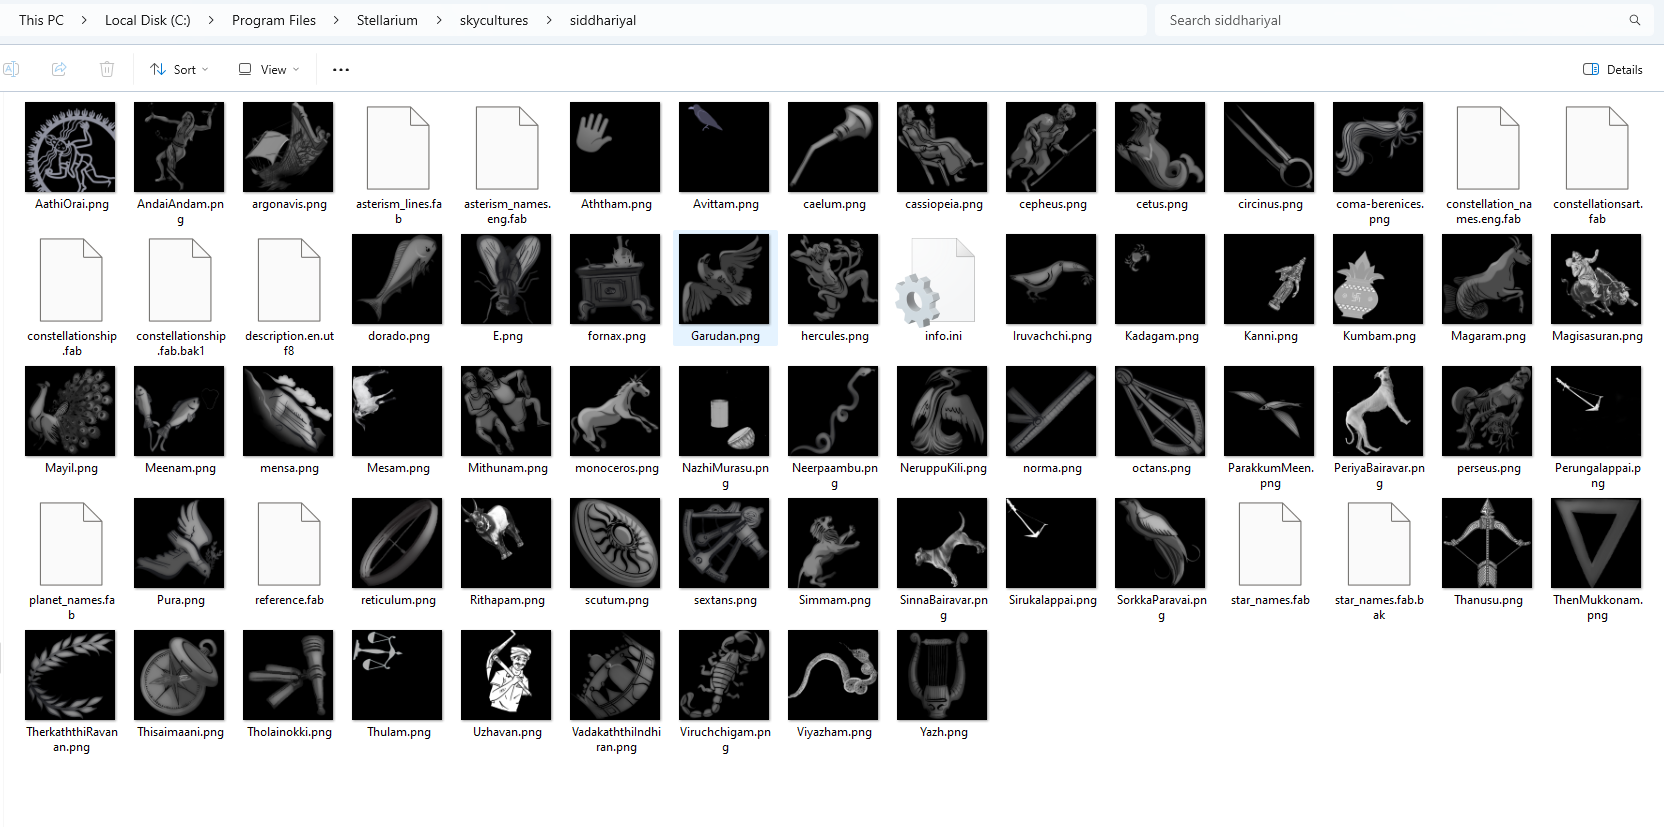Image resolution: width=1664 pixels, height=827 pixels.
Task: Click the search magnifier icon
Action: [x=1635, y=20]
